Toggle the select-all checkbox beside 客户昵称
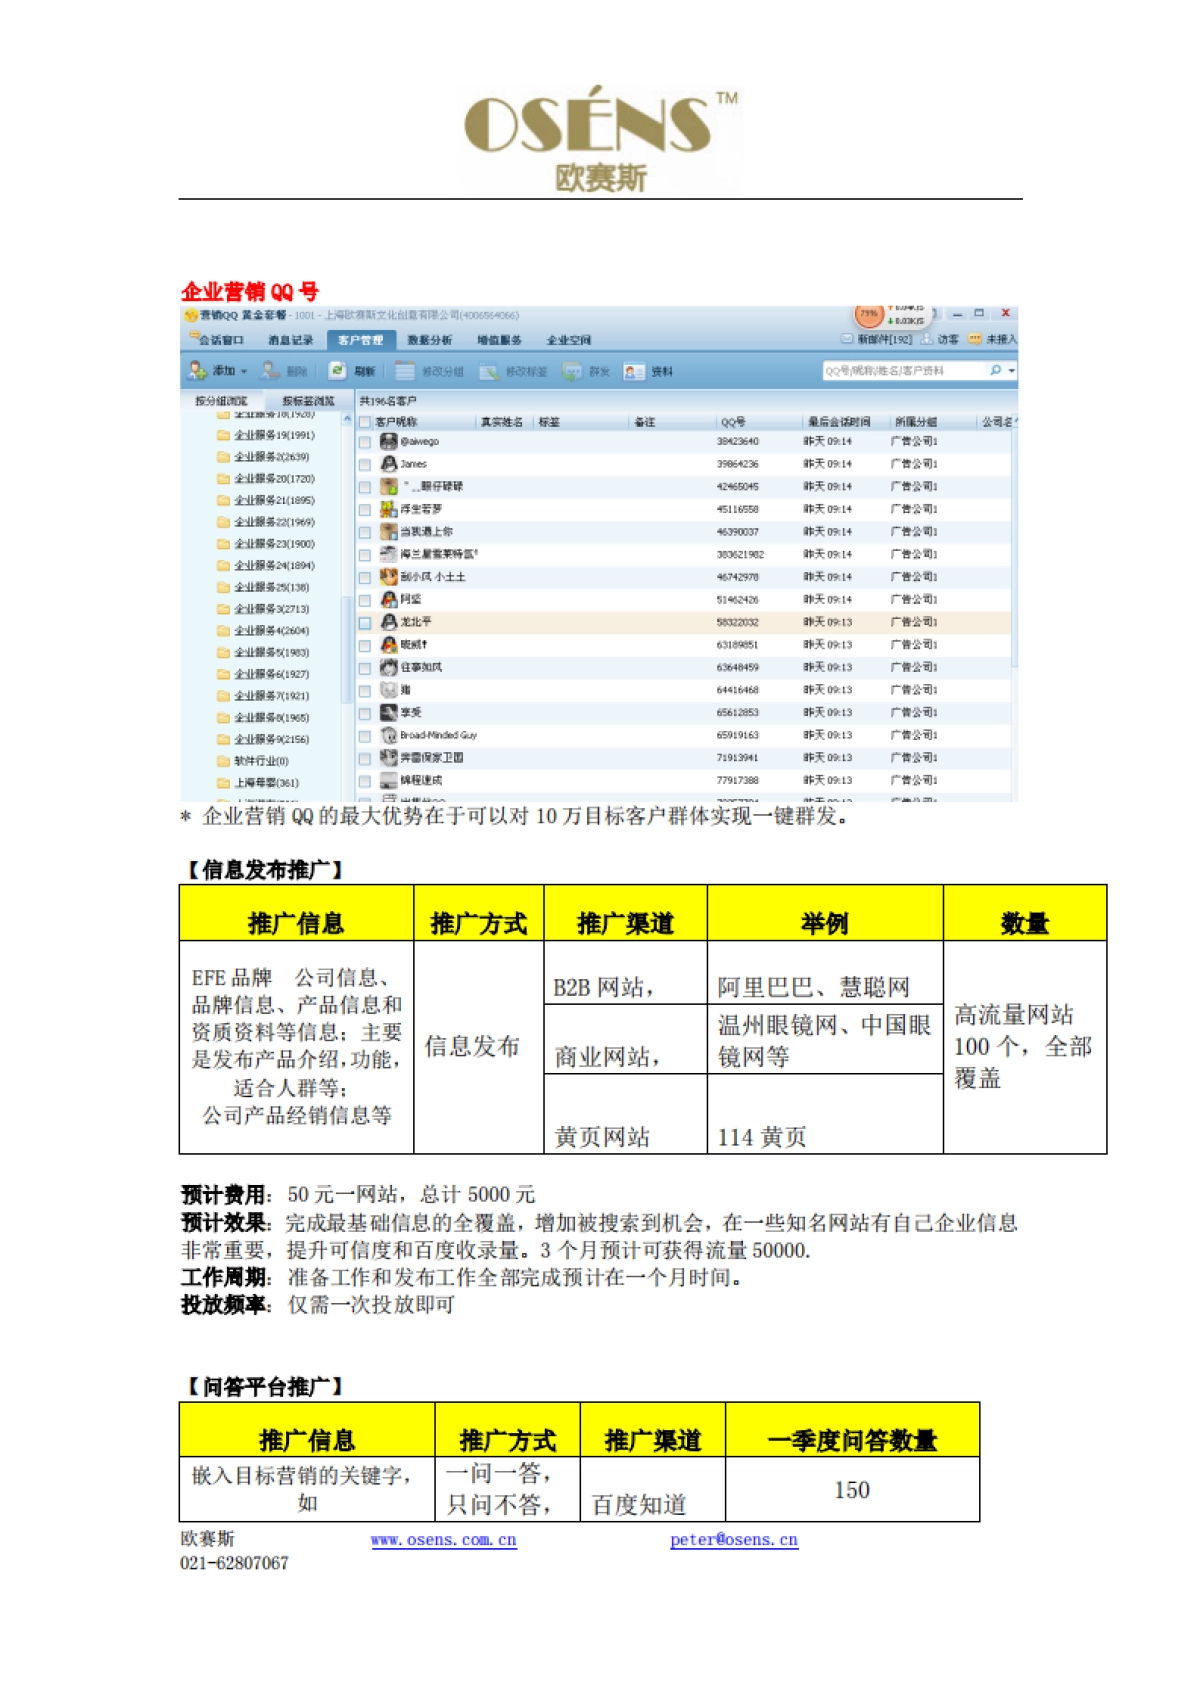This screenshot has height=1698, width=1200. coord(365,422)
